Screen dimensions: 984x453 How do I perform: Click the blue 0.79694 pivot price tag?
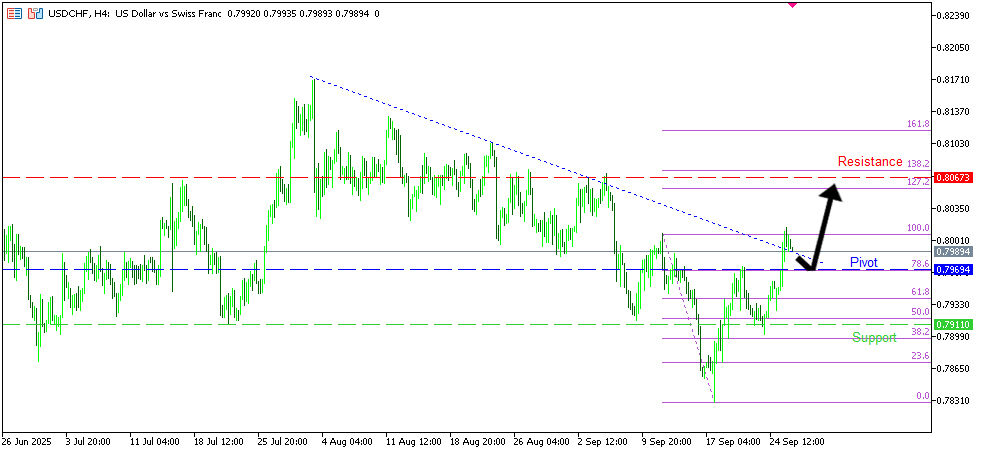tap(952, 270)
